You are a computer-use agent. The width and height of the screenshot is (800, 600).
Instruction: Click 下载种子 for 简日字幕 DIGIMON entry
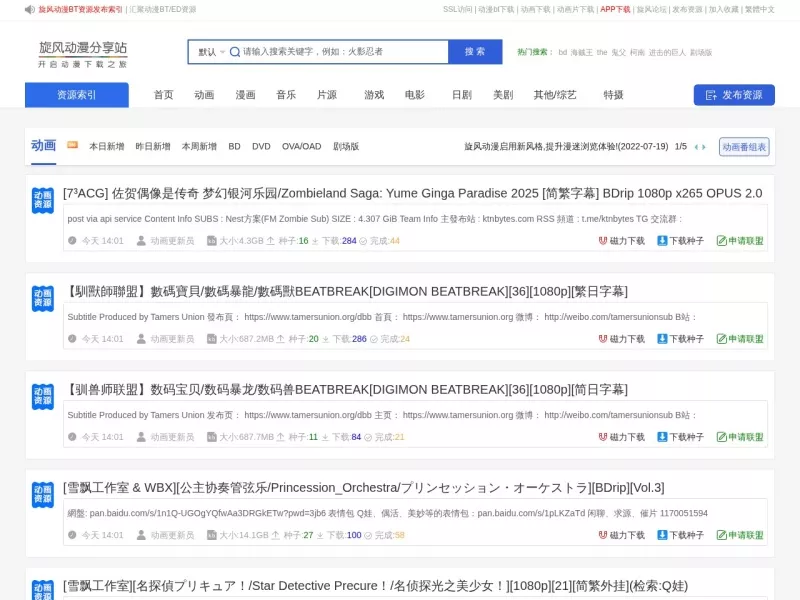pos(681,437)
